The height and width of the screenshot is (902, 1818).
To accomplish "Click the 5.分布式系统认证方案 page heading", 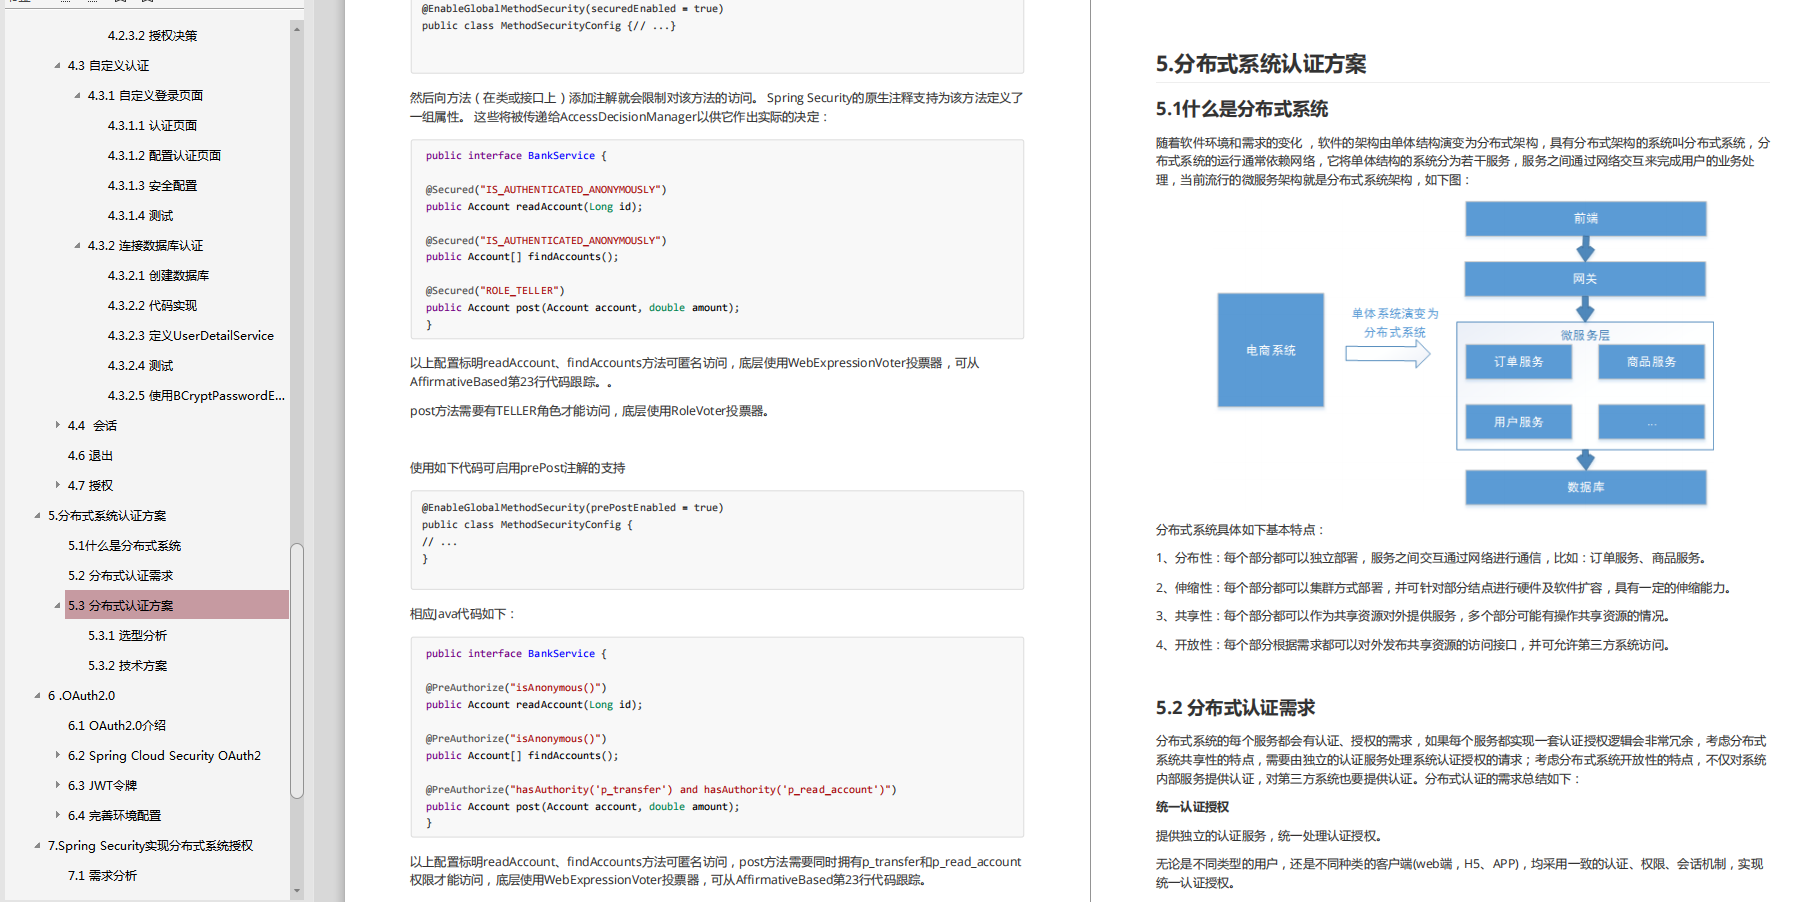I will click(1261, 64).
